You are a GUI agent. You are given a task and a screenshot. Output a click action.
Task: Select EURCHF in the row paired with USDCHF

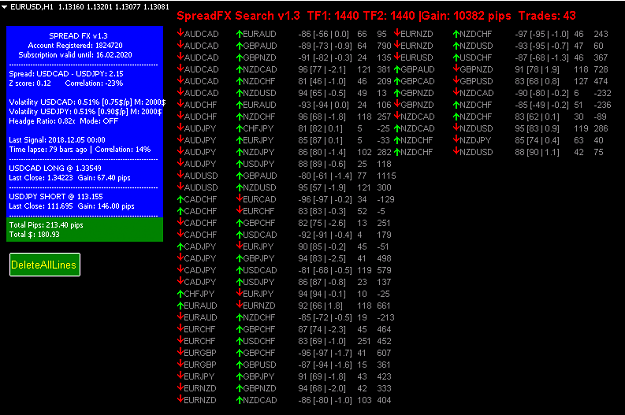click(x=199, y=341)
